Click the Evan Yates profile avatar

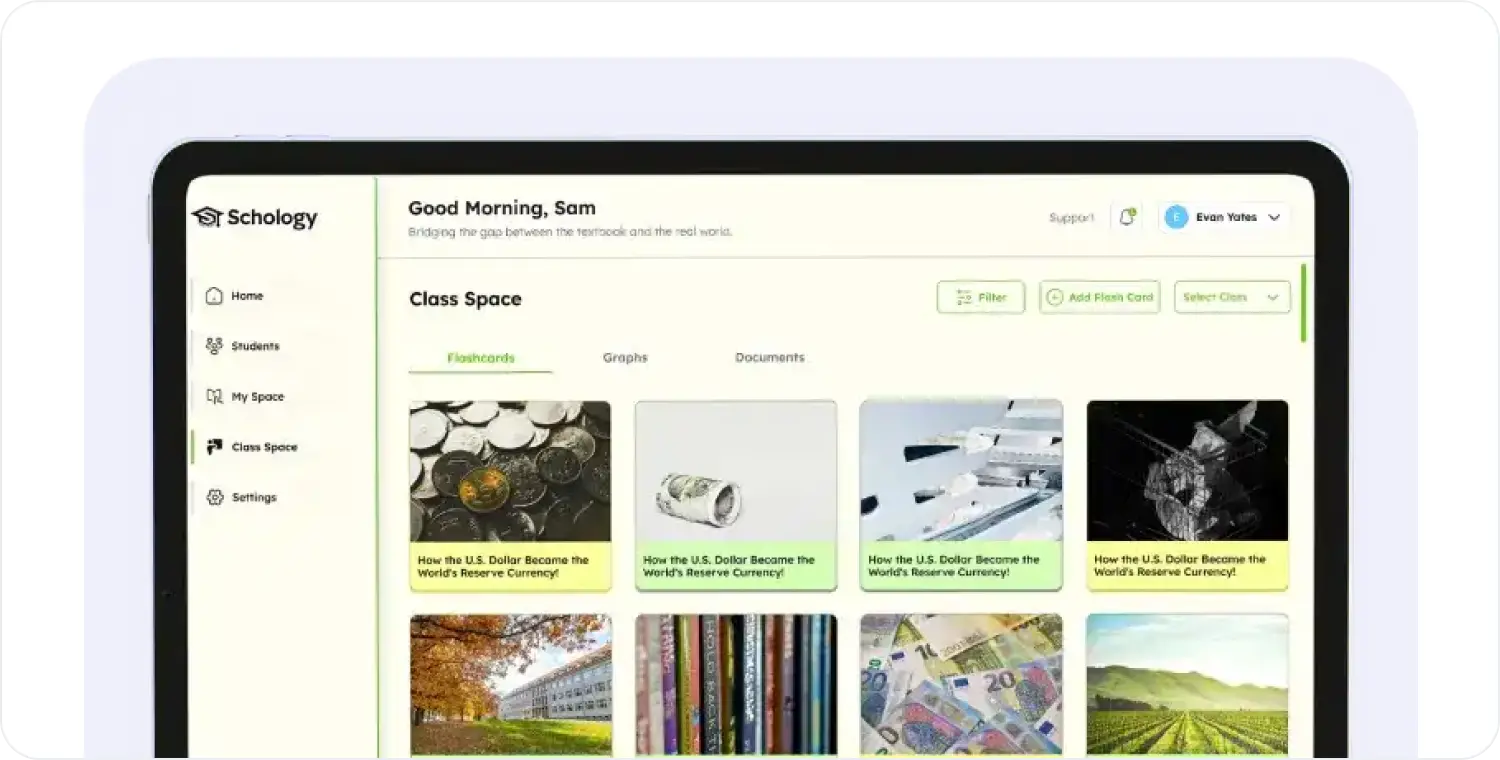tap(1176, 217)
